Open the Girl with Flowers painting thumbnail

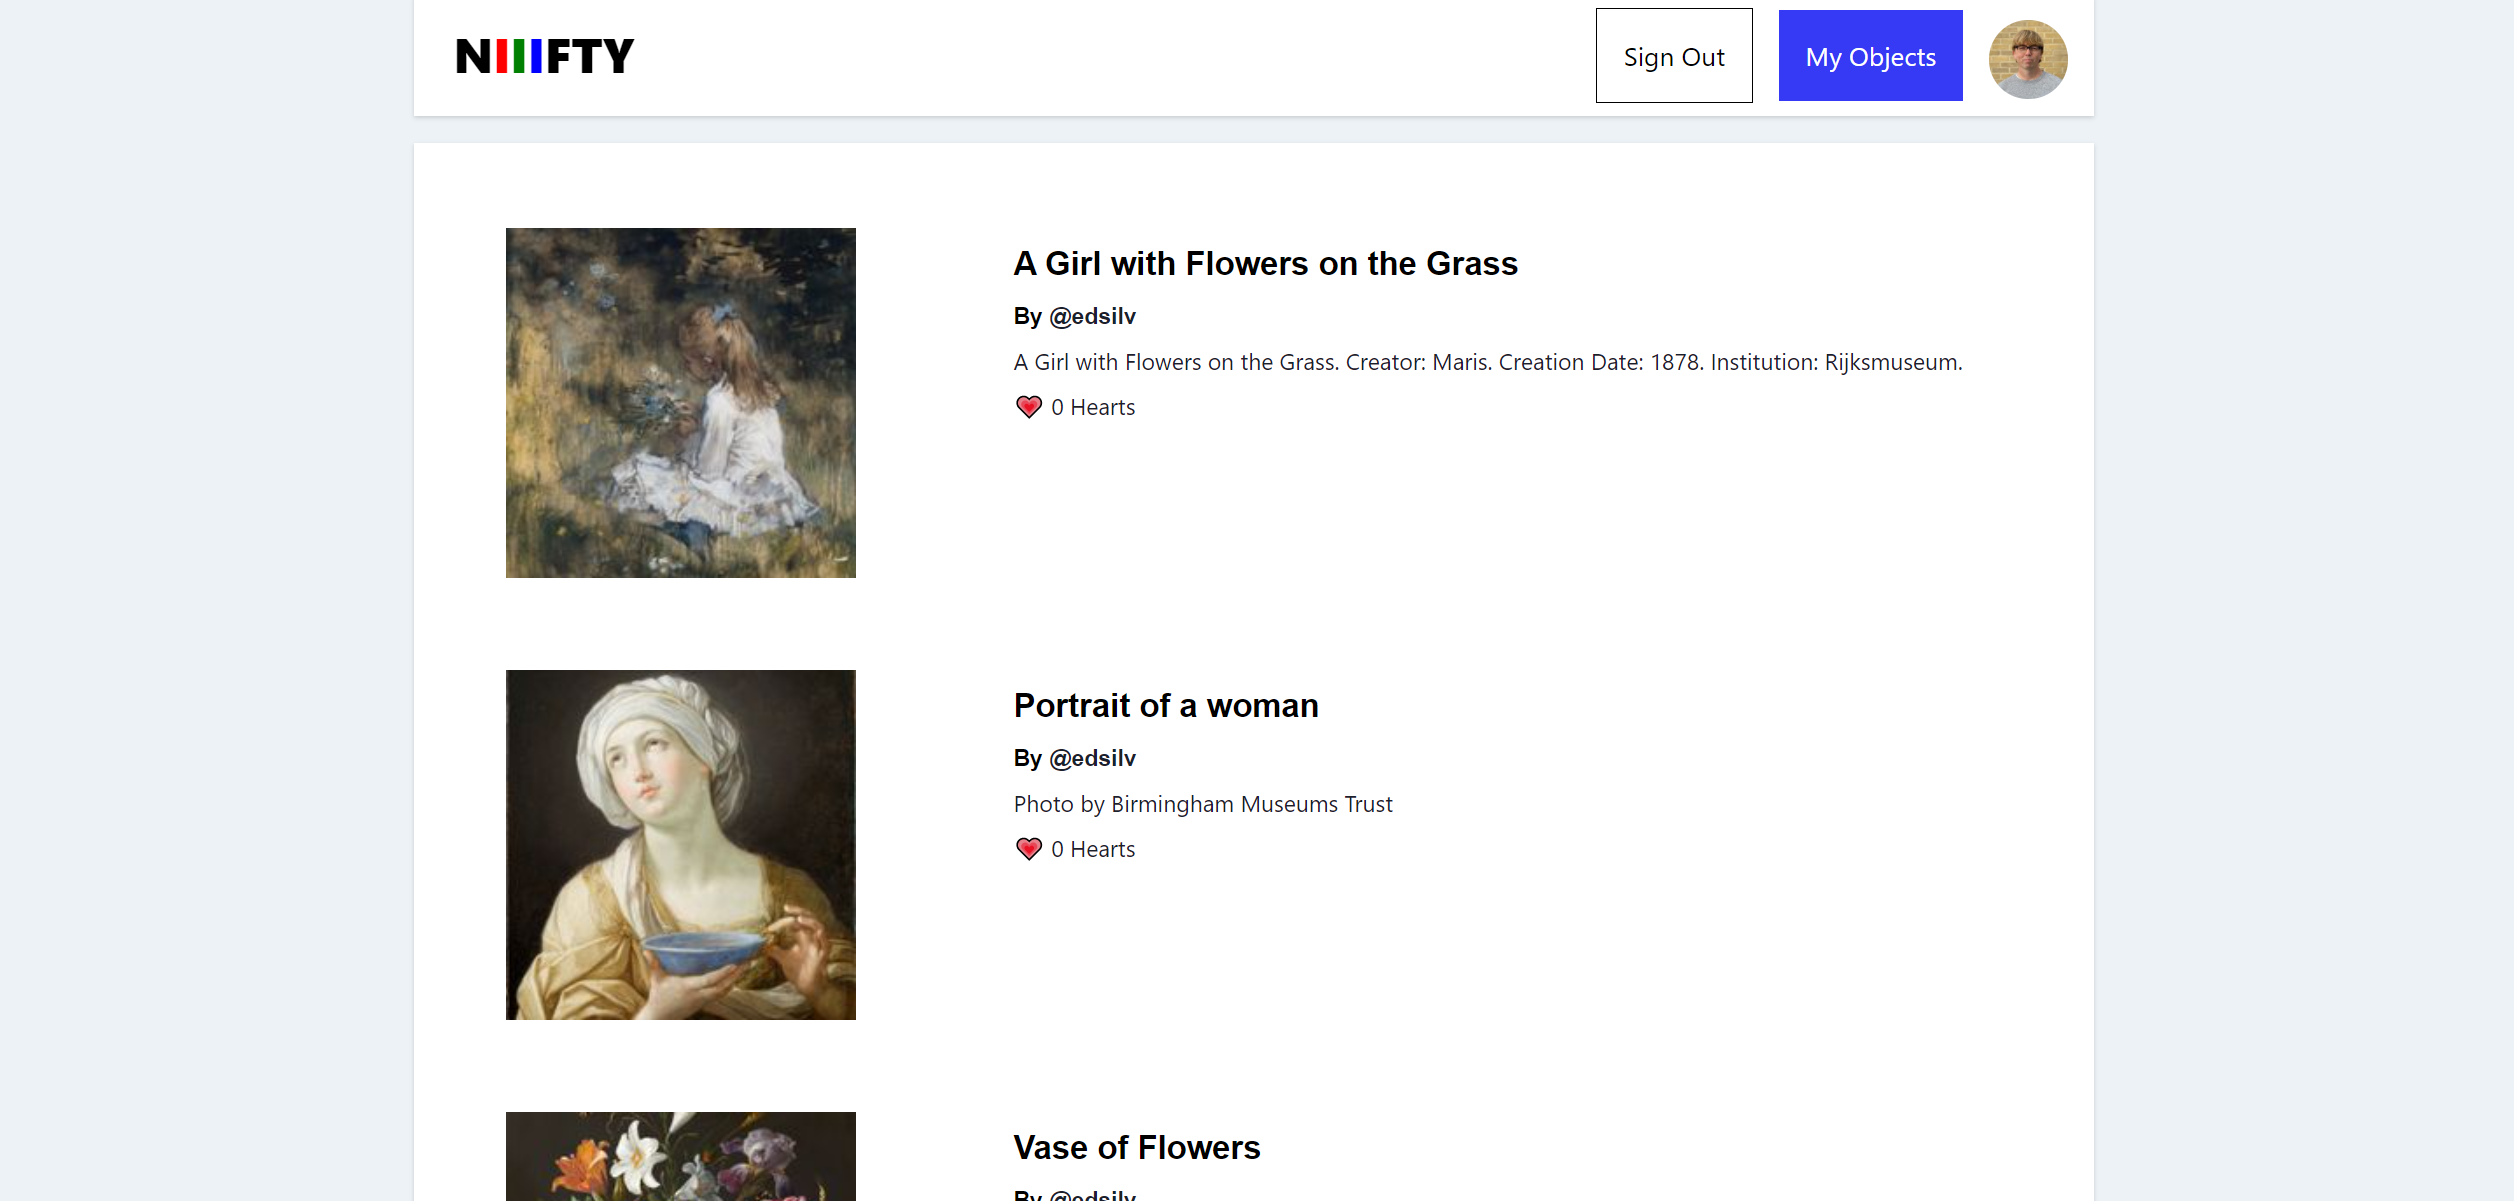pos(681,403)
